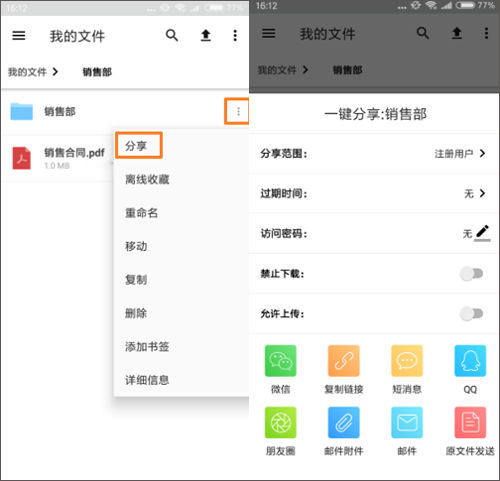Tap the 允许上传 label

(282, 313)
